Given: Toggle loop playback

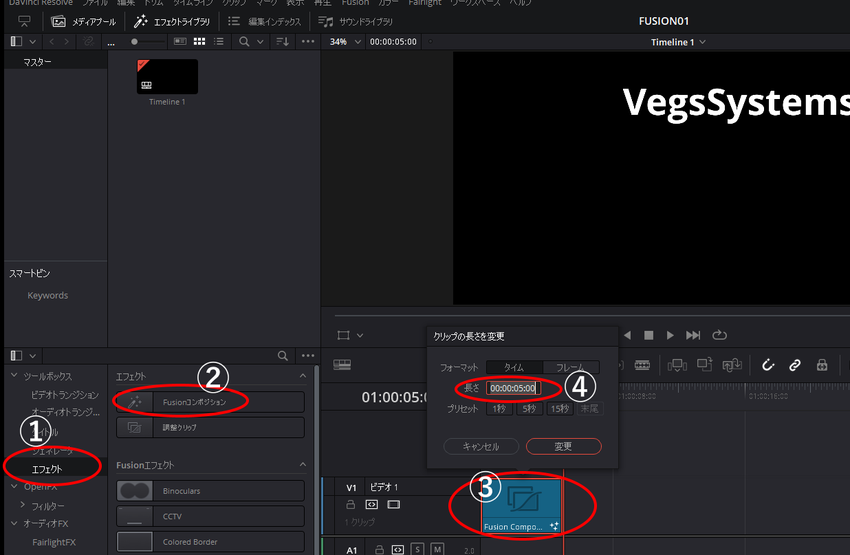Looking at the screenshot, I should (x=719, y=335).
